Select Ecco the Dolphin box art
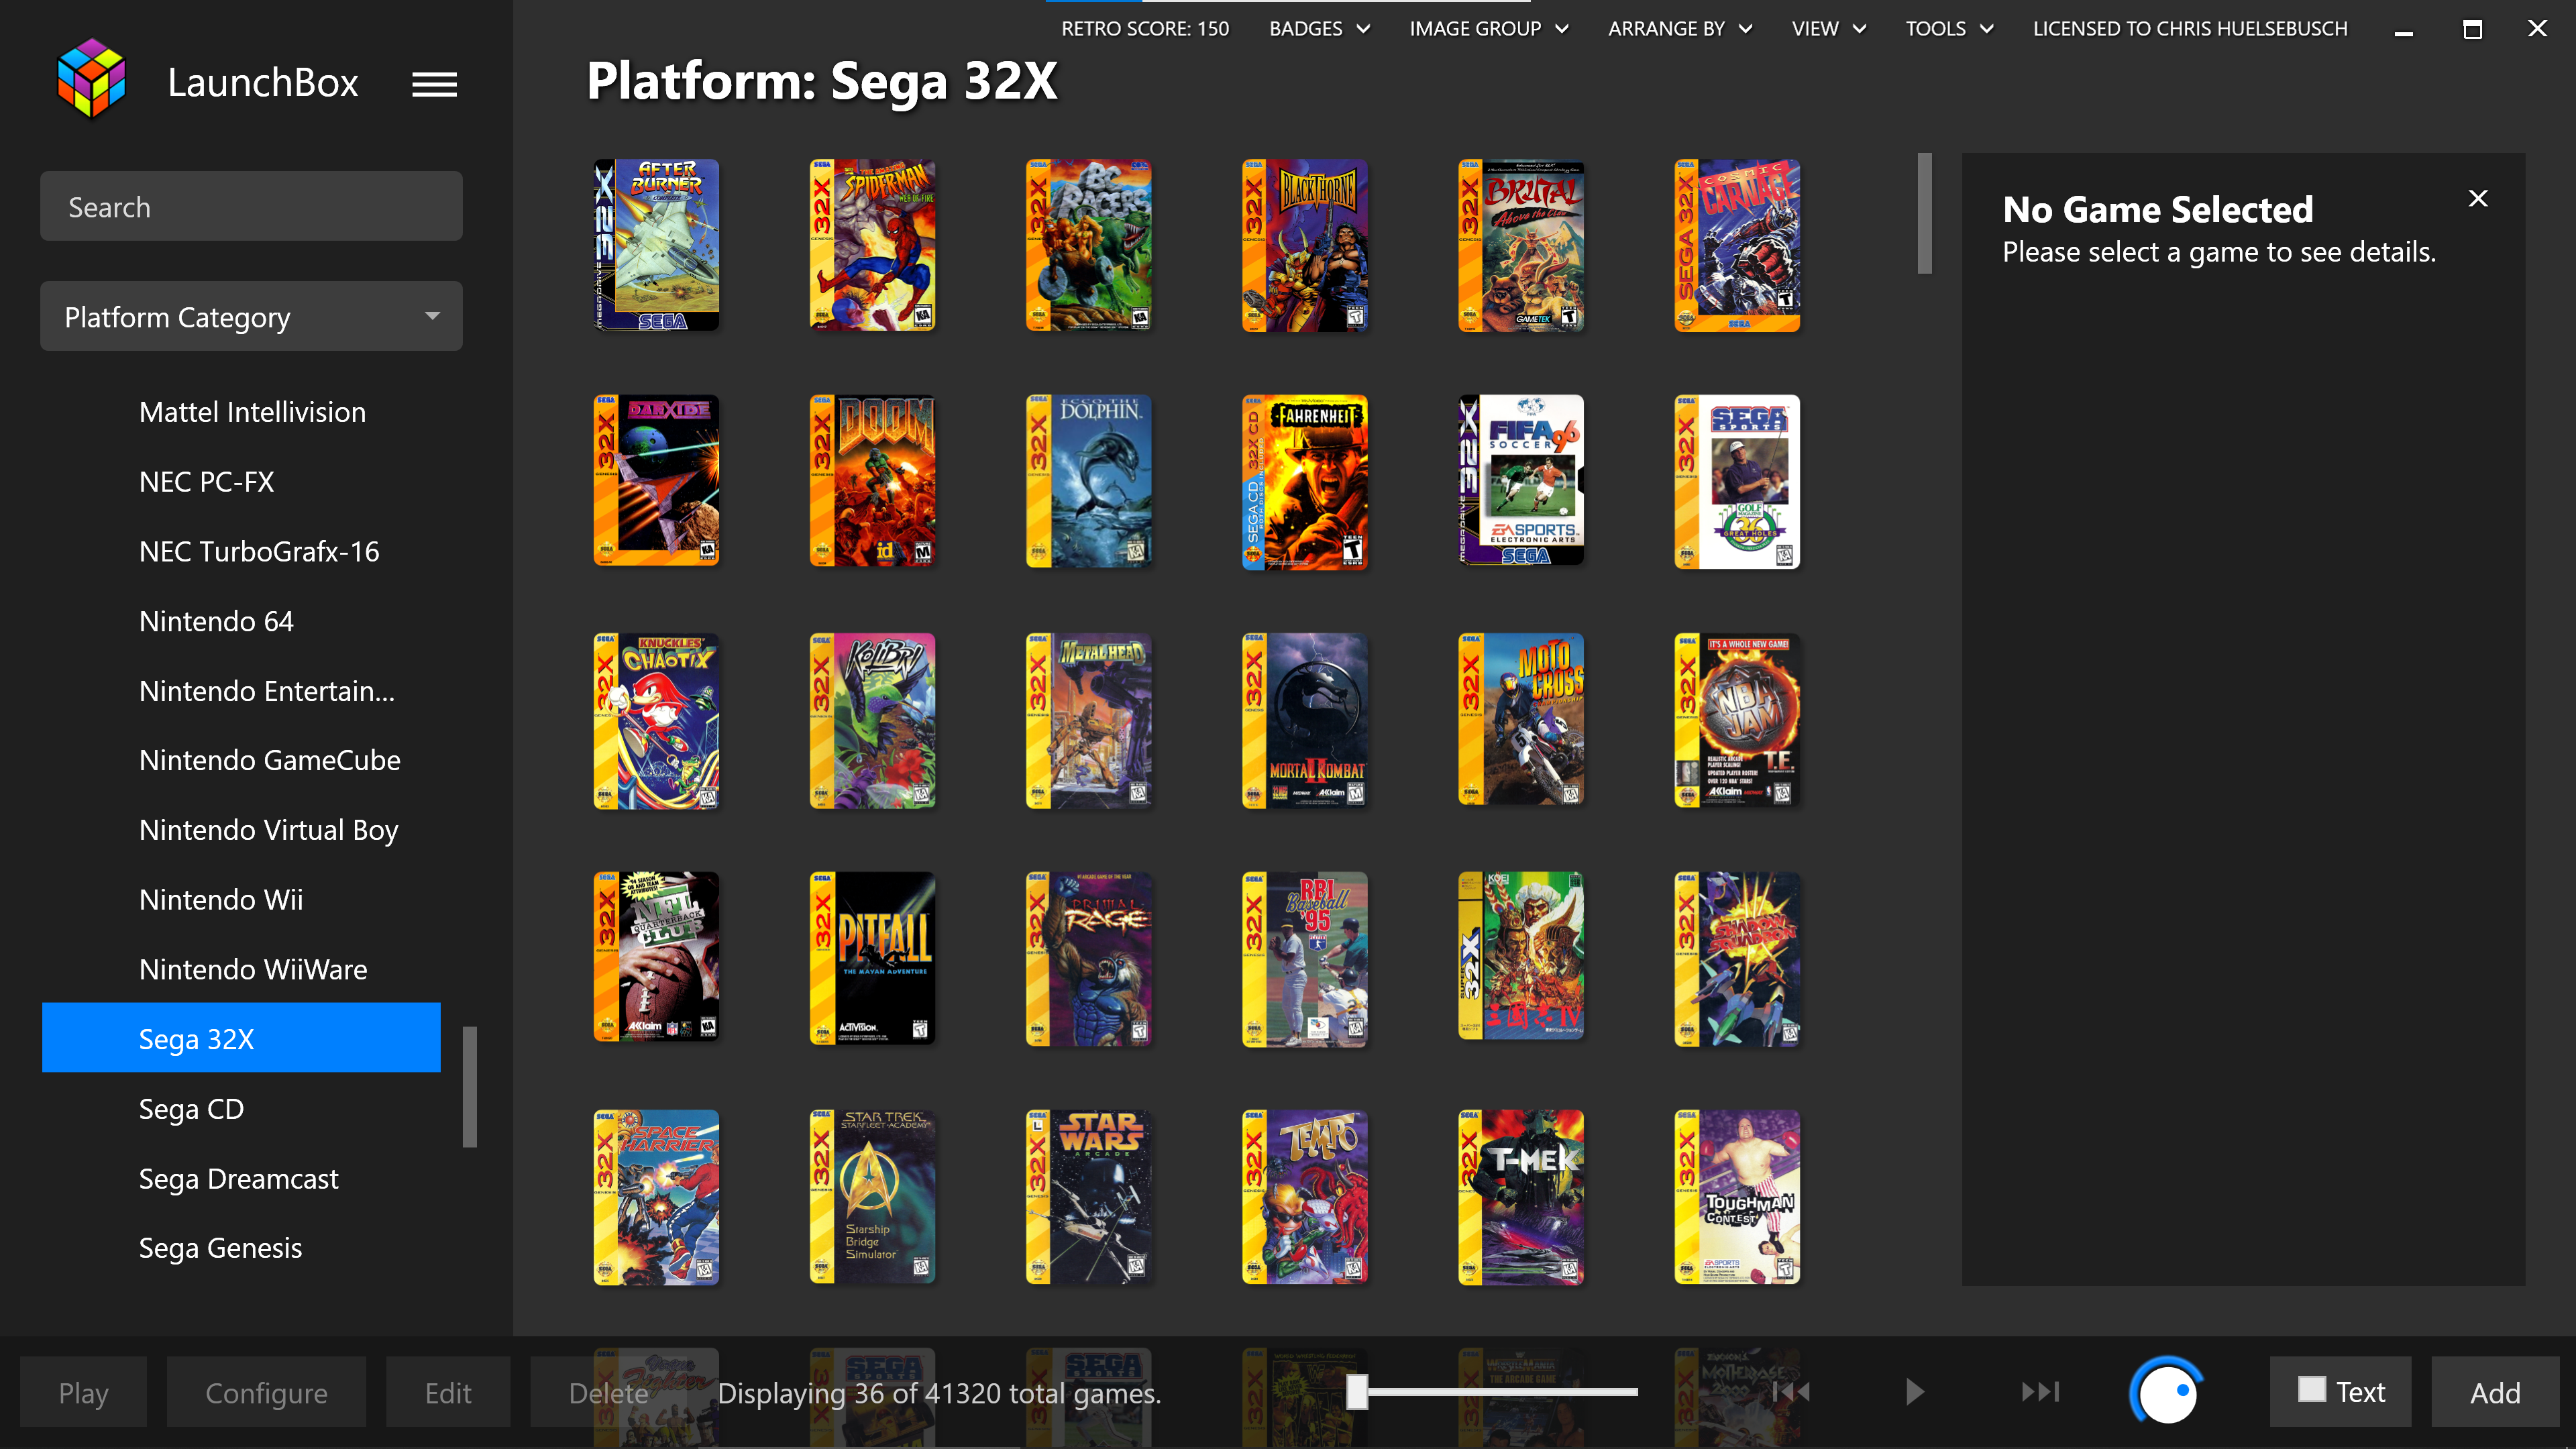Viewport: 2576px width, 1449px height. pos(1088,481)
